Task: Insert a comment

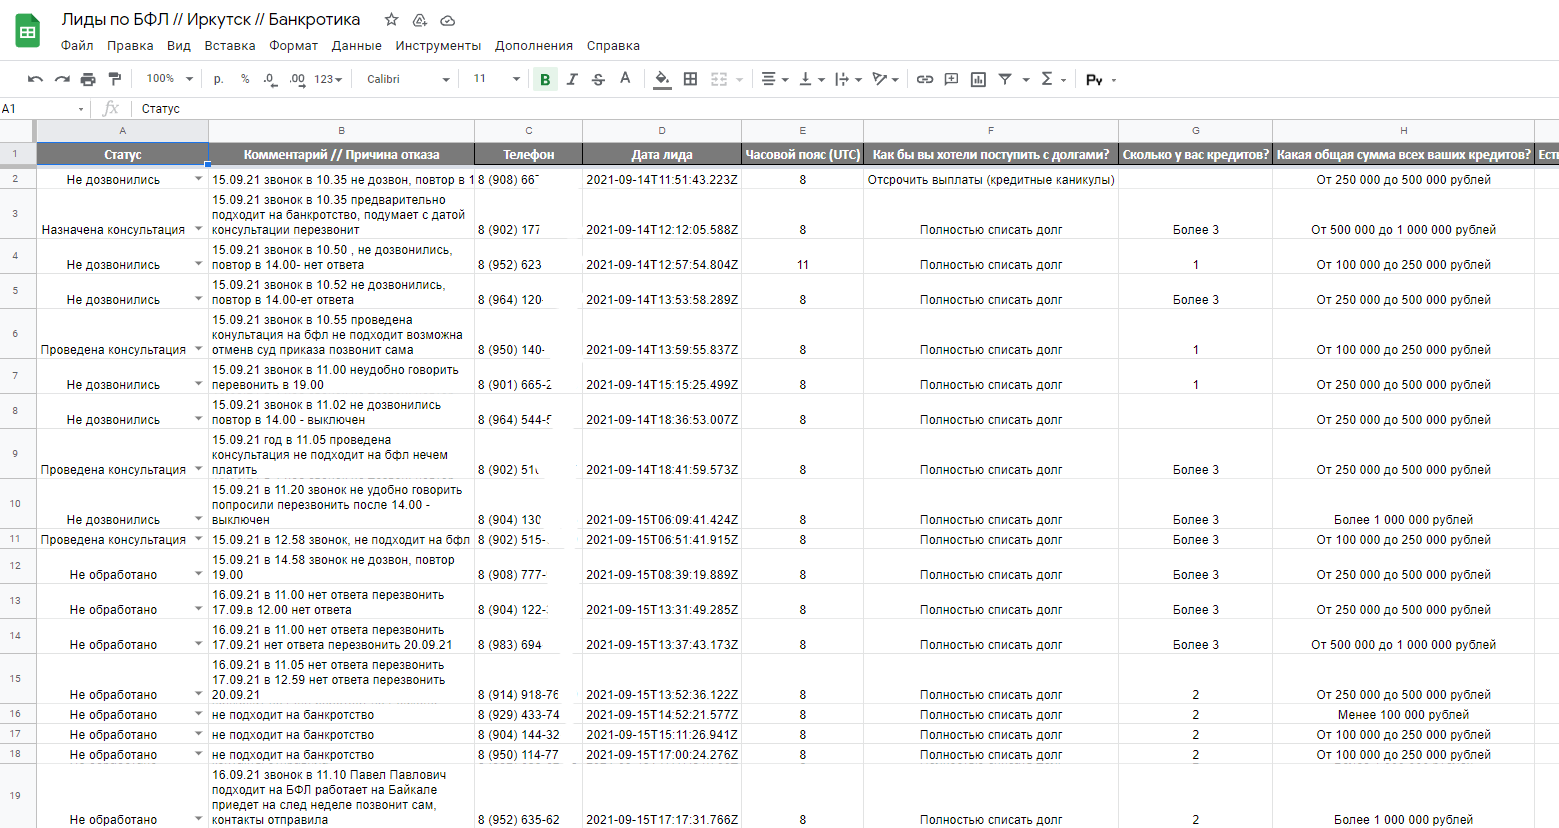Action: [x=951, y=79]
